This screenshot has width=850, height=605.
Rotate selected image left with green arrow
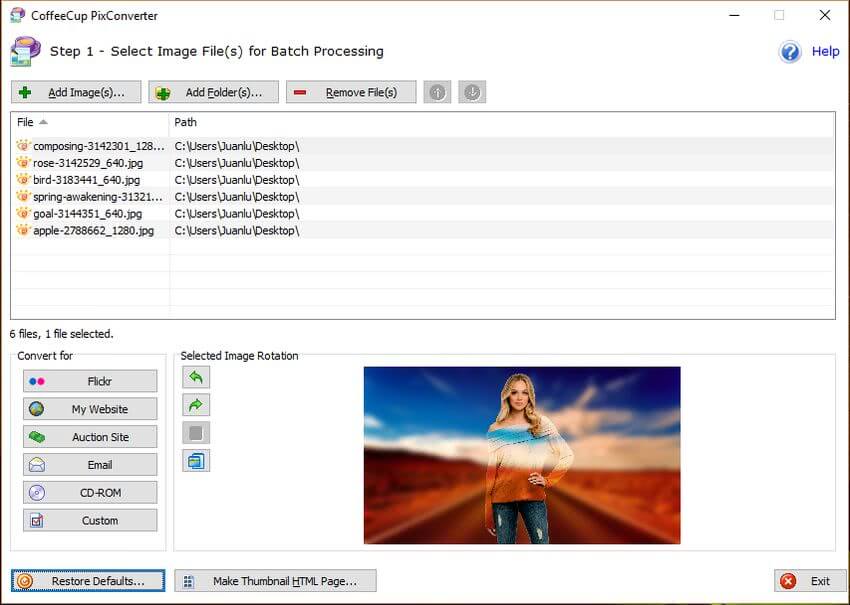196,377
